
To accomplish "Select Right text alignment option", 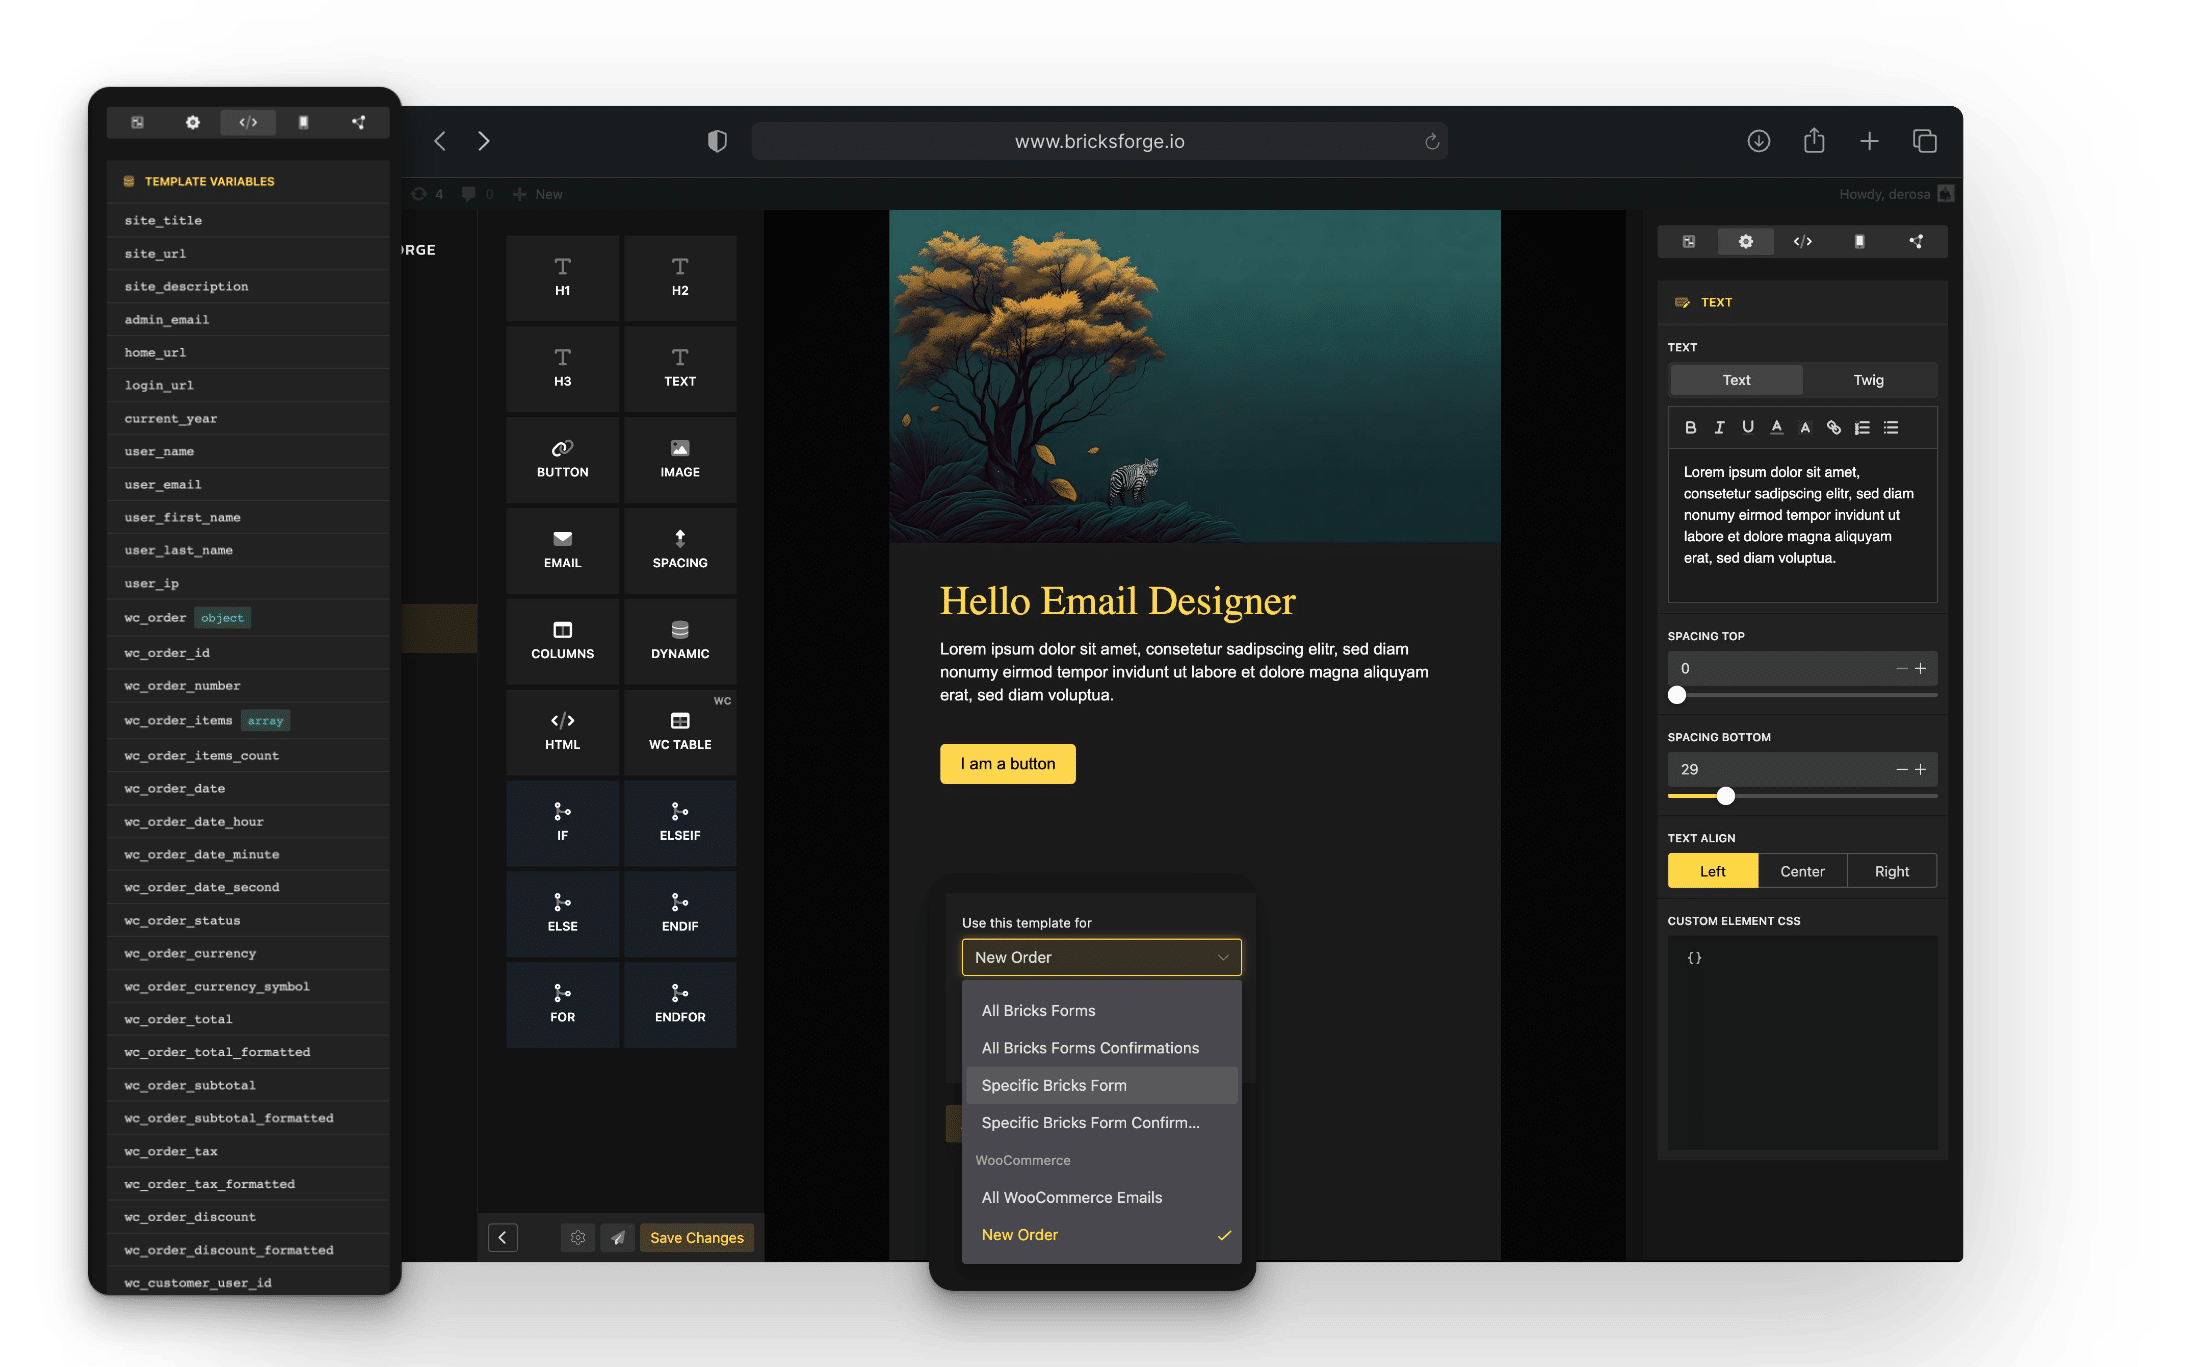I will coord(1890,869).
